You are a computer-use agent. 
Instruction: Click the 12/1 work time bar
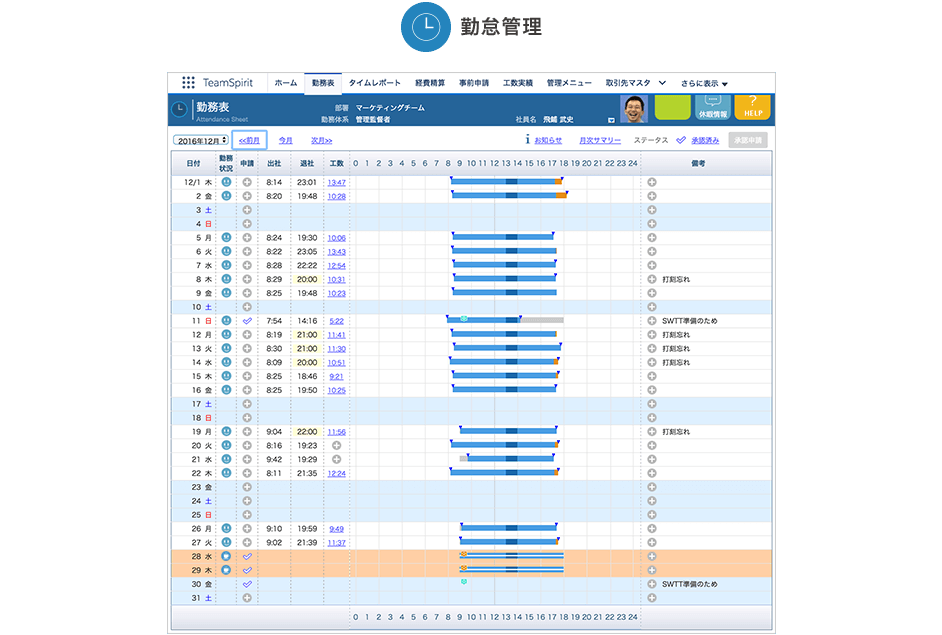click(506, 181)
